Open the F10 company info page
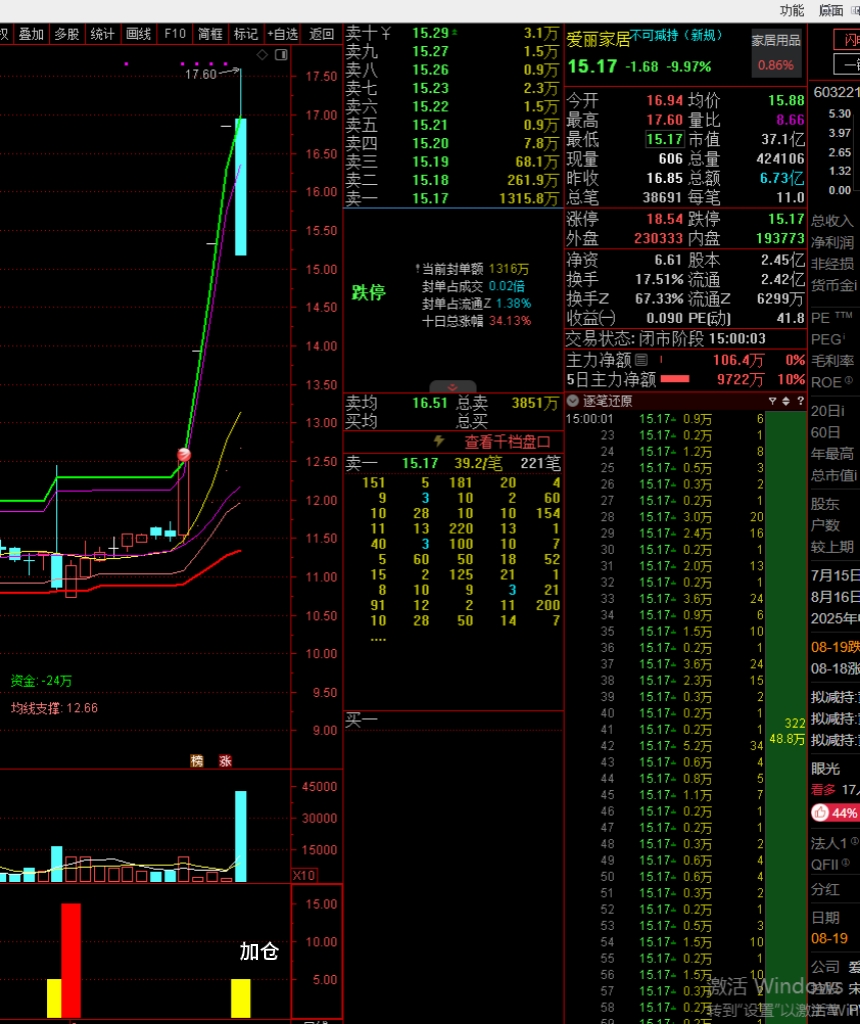 pos(174,34)
